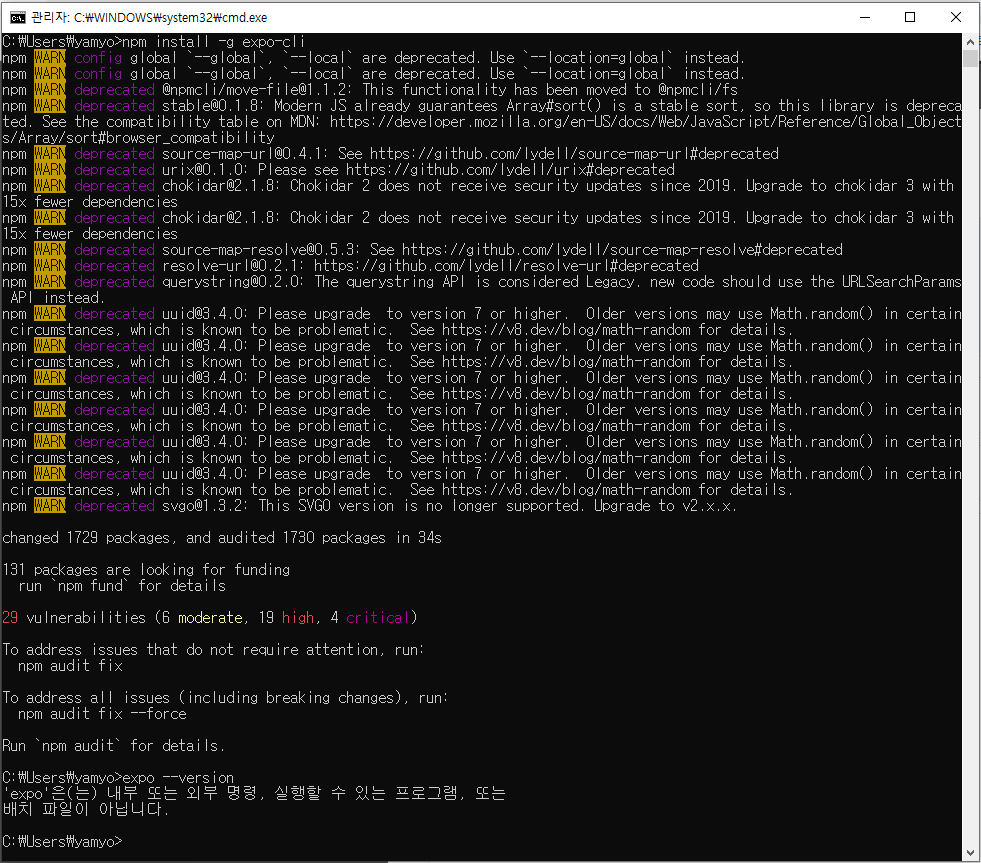This screenshot has width=981, height=863.
Task: Maximize the cmd.exe window
Action: (x=910, y=18)
